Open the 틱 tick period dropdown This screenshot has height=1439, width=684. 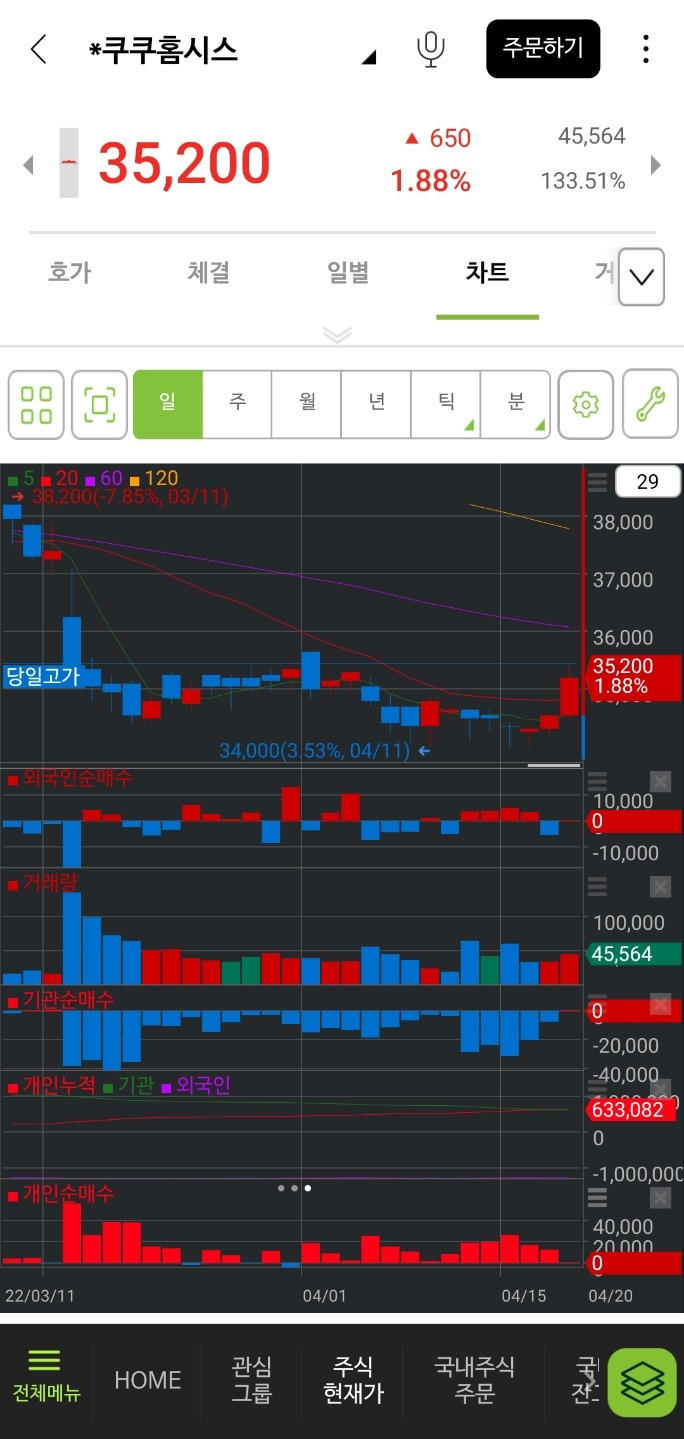pyautogui.click(x=445, y=404)
